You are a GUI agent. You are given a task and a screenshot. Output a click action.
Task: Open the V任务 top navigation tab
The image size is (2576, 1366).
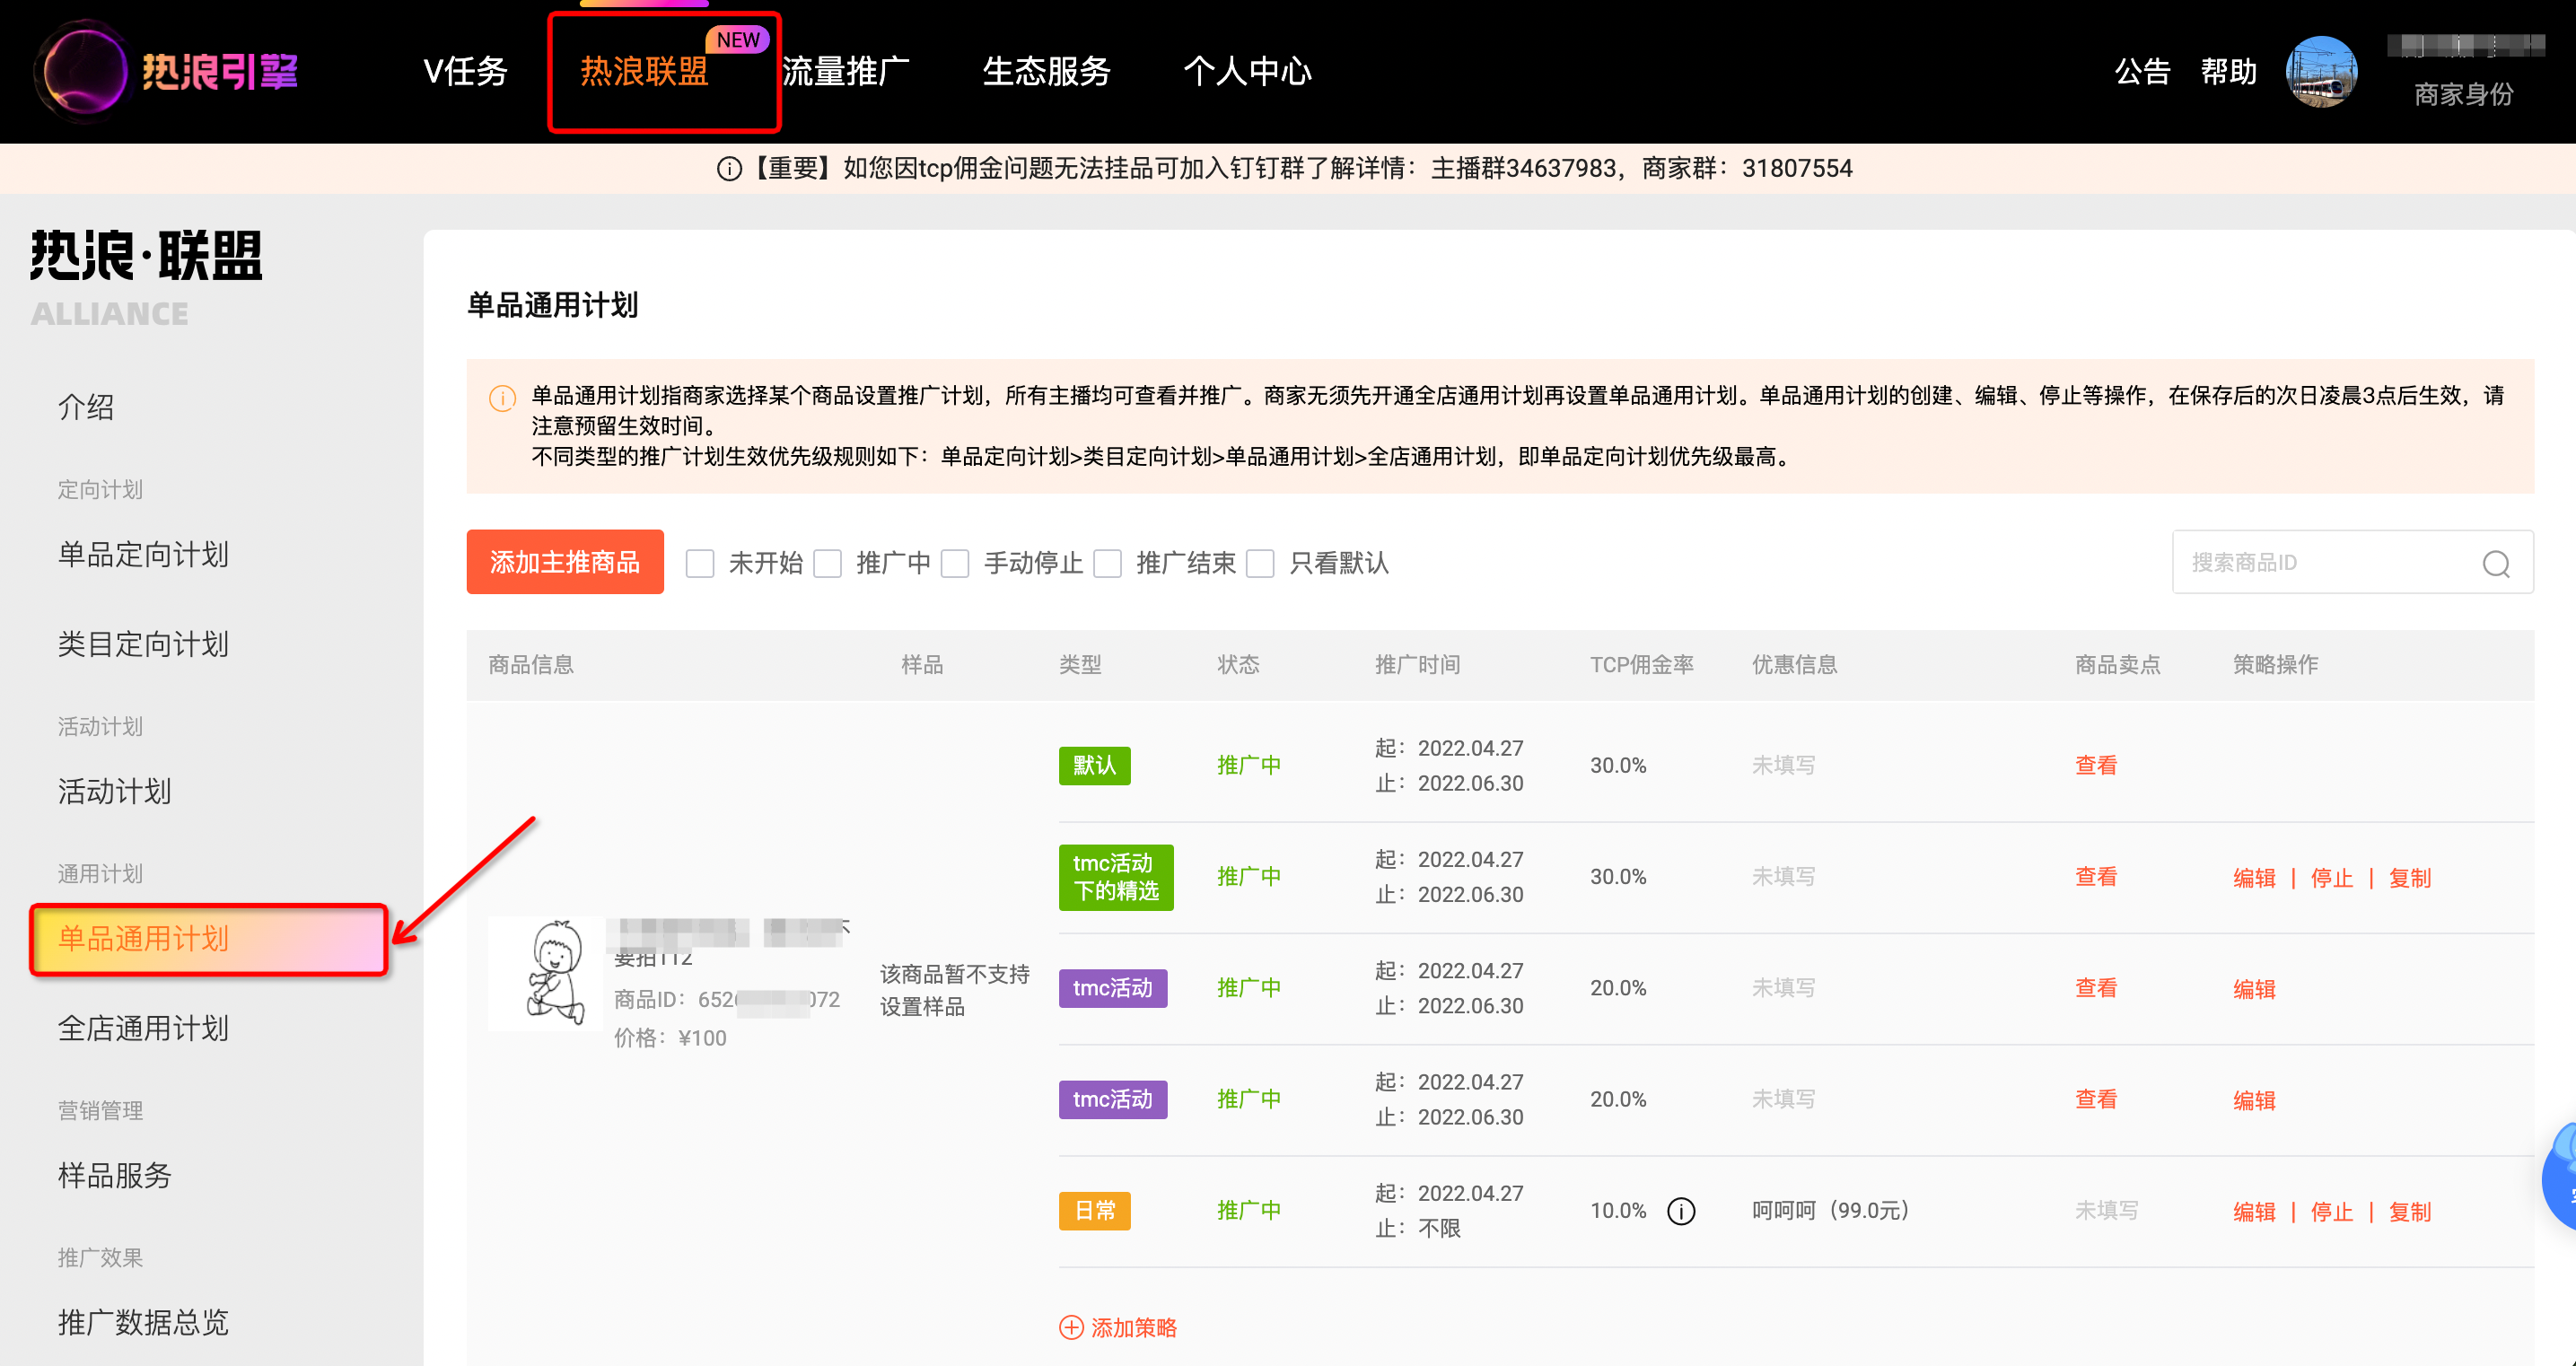click(466, 71)
